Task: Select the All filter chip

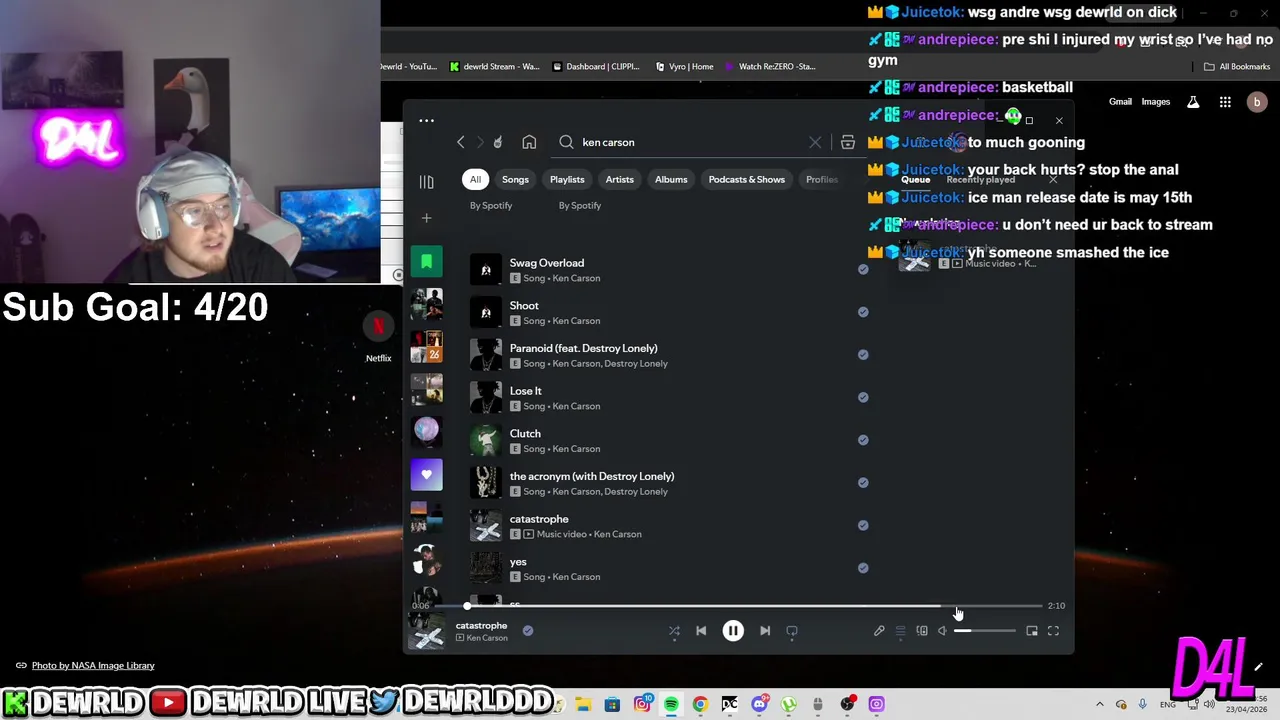Action: point(475,180)
